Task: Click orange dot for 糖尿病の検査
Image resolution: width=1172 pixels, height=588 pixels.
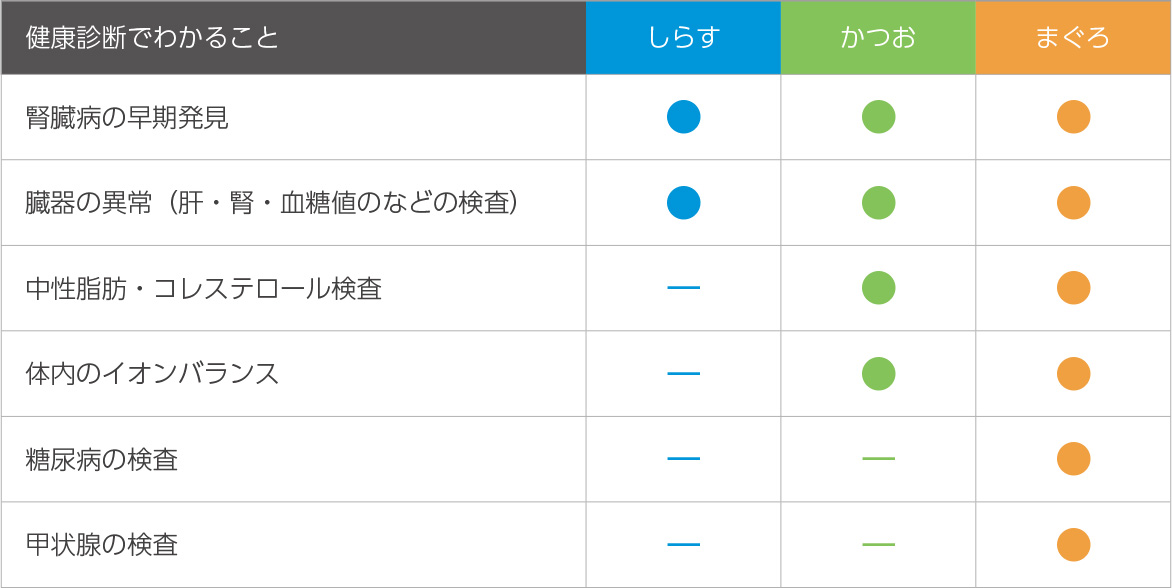Action: click(1073, 459)
